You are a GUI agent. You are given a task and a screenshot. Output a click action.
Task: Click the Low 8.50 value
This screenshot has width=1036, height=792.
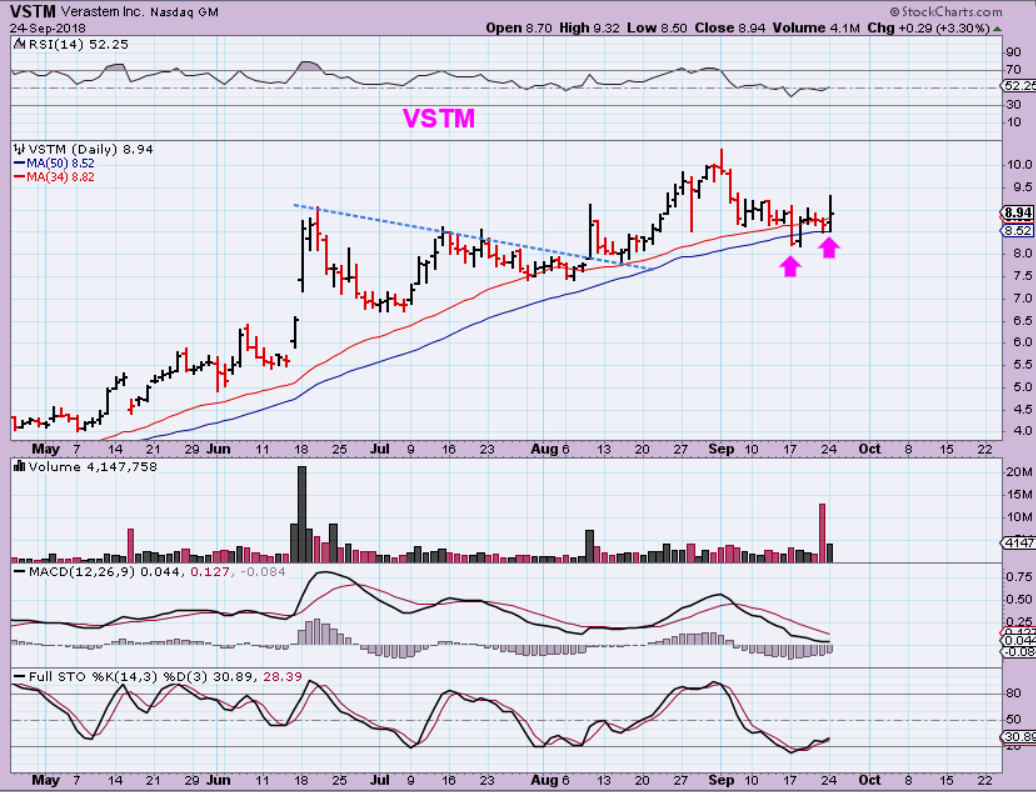[657, 28]
